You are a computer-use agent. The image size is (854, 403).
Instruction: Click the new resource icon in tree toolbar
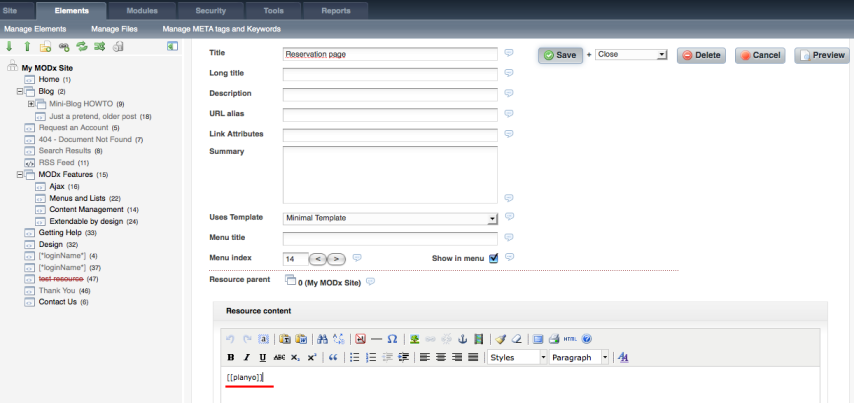pos(45,46)
